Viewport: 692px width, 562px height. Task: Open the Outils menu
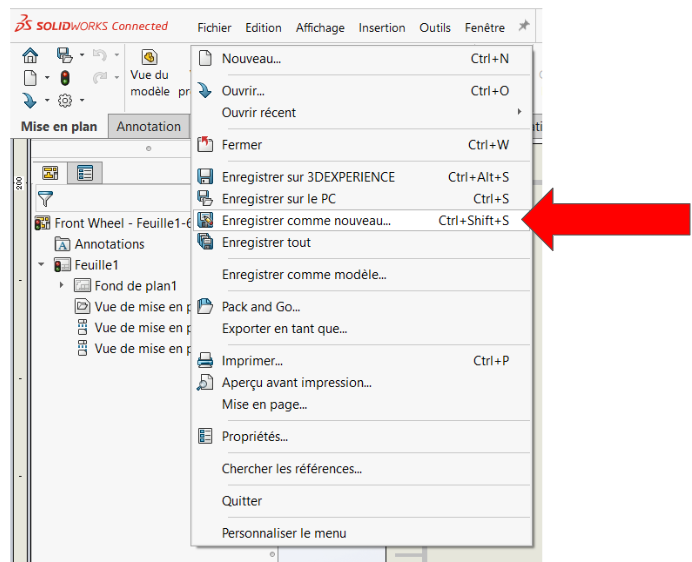coord(435,28)
